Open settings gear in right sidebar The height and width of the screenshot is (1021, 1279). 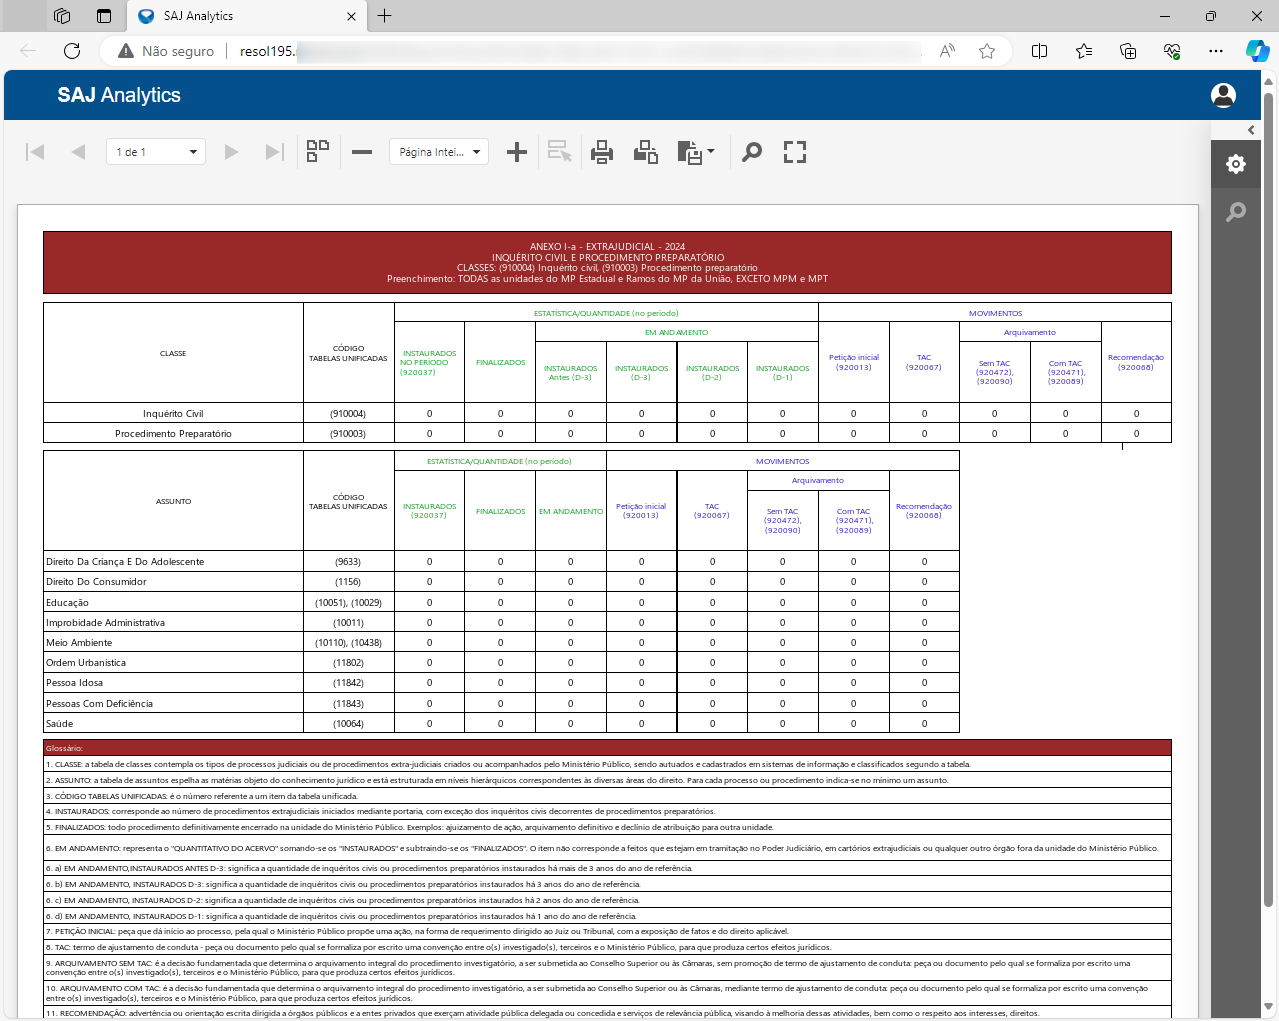point(1236,164)
